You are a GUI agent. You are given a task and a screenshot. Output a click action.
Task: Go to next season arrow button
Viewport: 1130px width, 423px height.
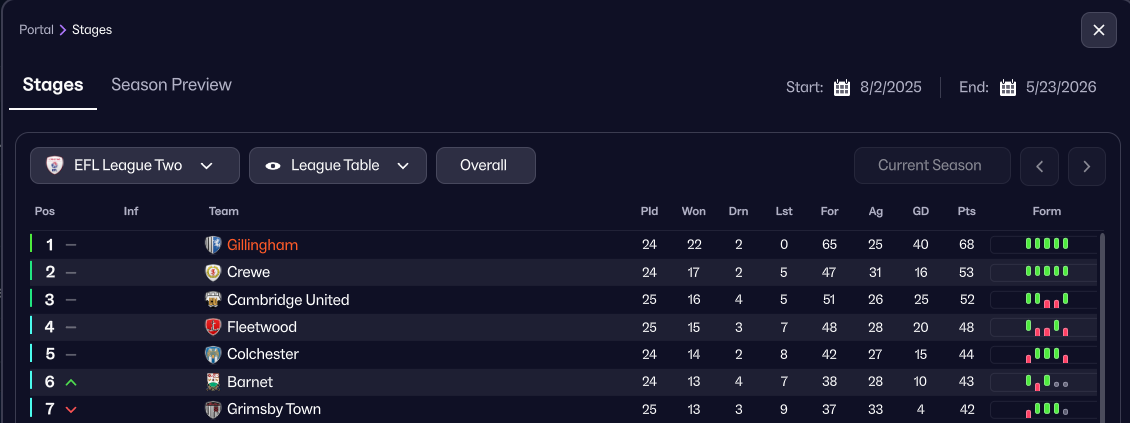1087,166
